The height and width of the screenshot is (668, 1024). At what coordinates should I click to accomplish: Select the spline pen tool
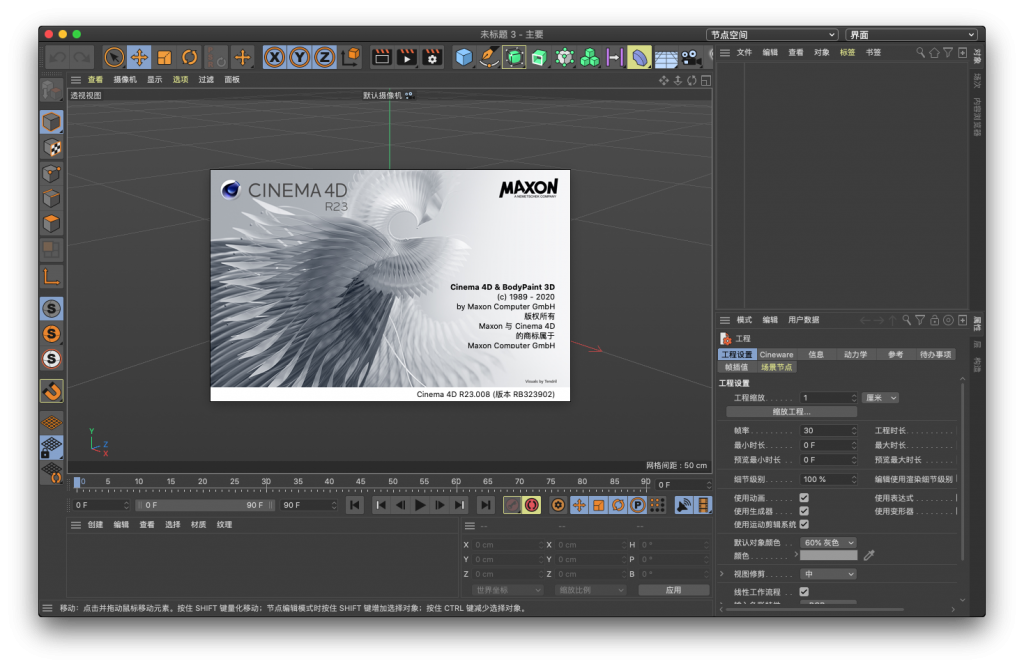tap(488, 57)
